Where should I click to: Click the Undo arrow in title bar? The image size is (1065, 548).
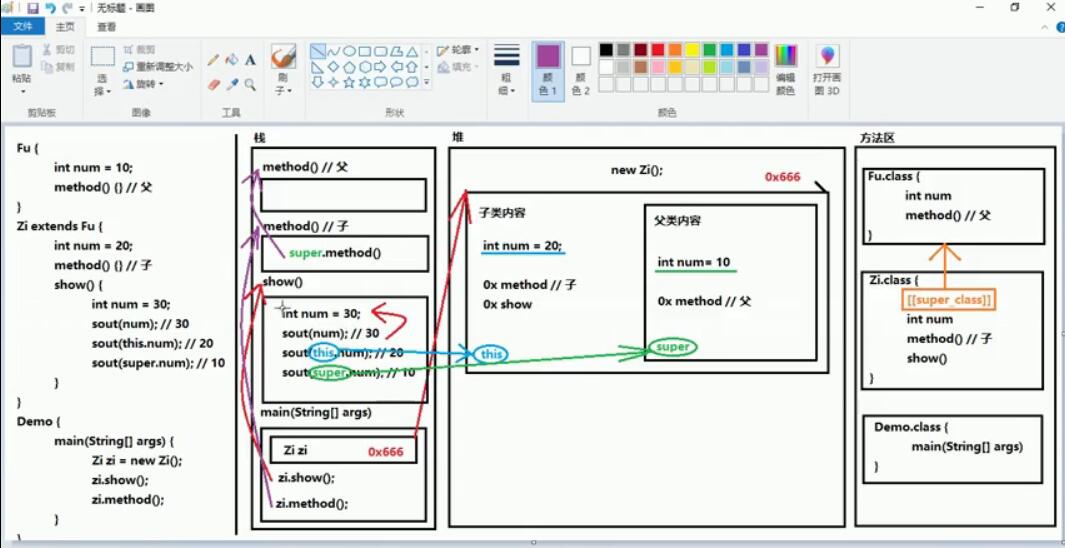click(50, 8)
